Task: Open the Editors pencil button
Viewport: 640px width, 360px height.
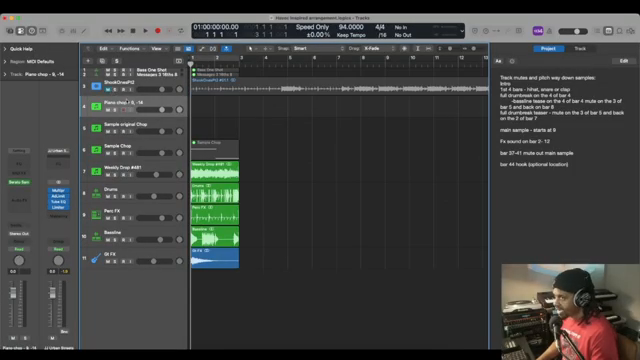Action: pos(84,31)
